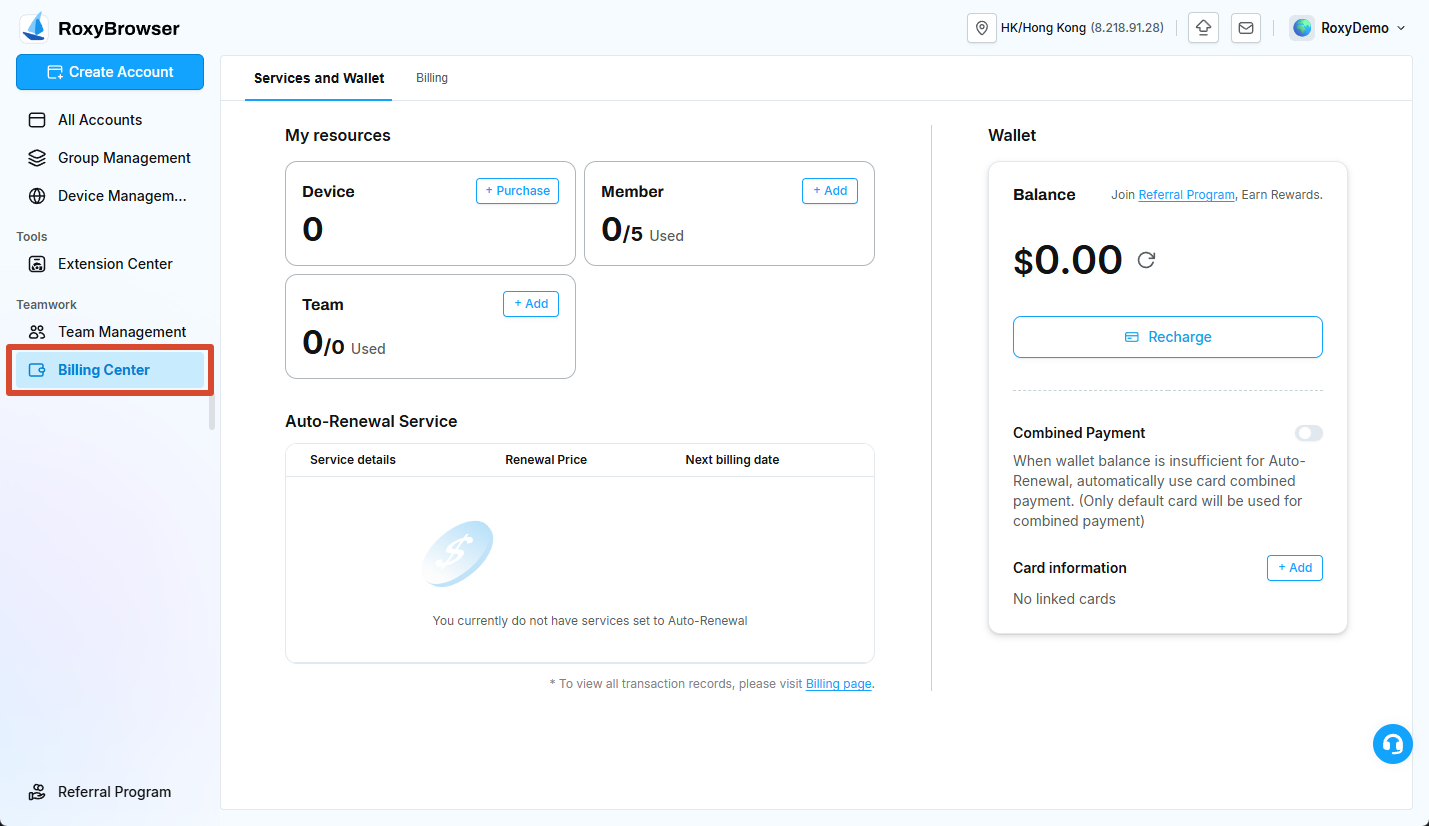Click the Renewal Price column header

coord(546,460)
